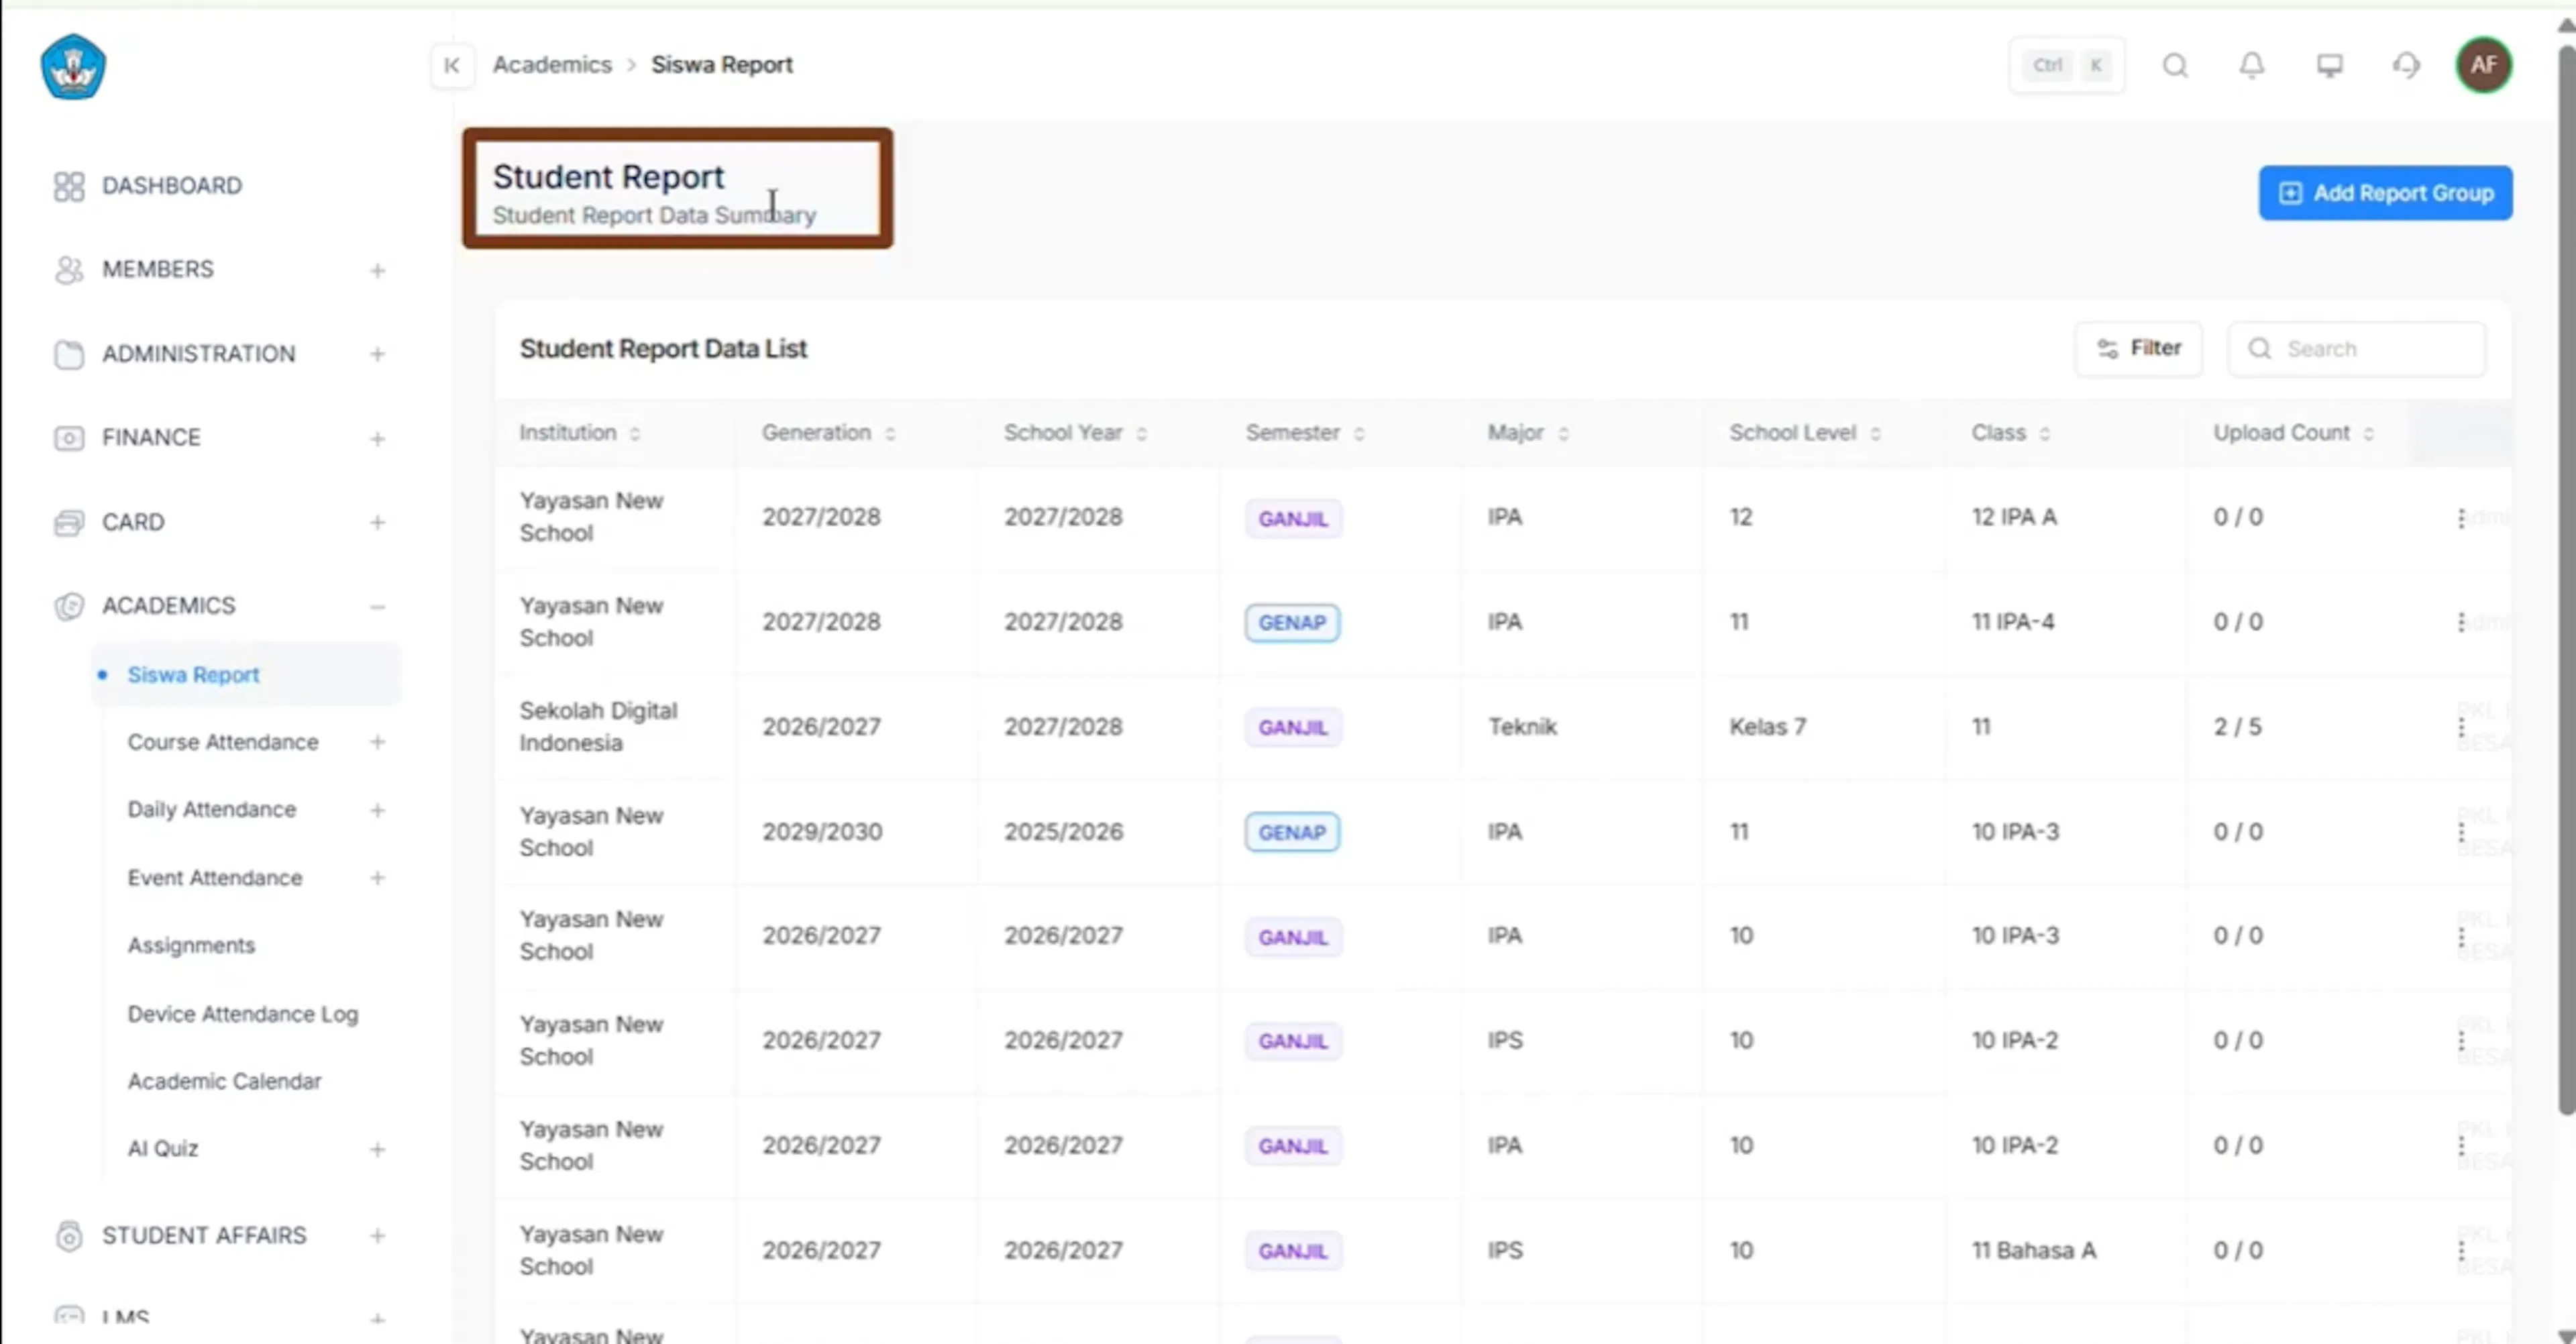This screenshot has width=2576, height=1344.
Task: Sort by Upload Count column
Action: [x=2369, y=434]
